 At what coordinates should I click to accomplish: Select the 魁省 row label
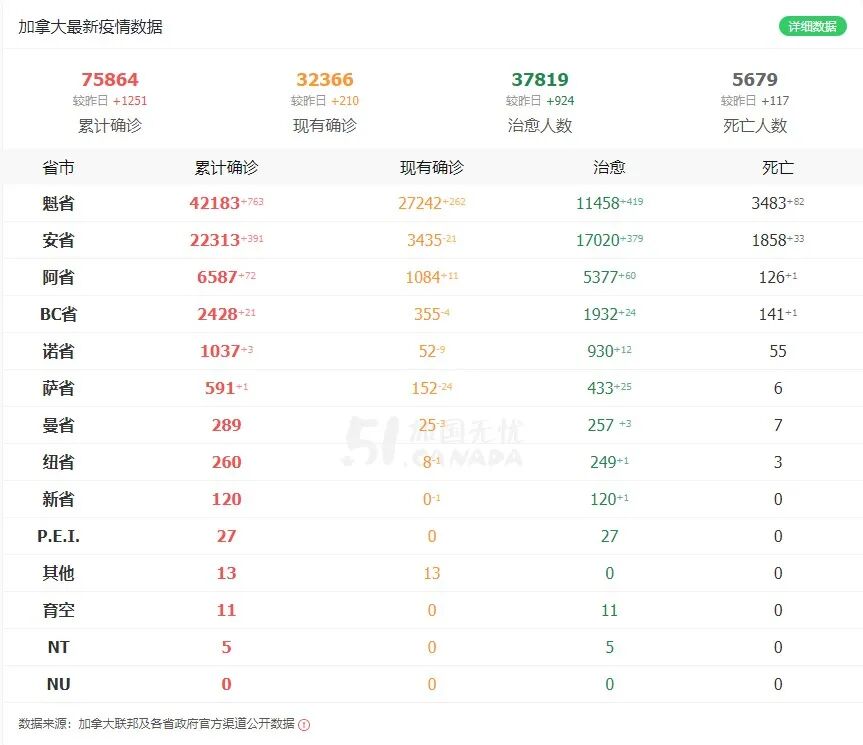point(58,204)
